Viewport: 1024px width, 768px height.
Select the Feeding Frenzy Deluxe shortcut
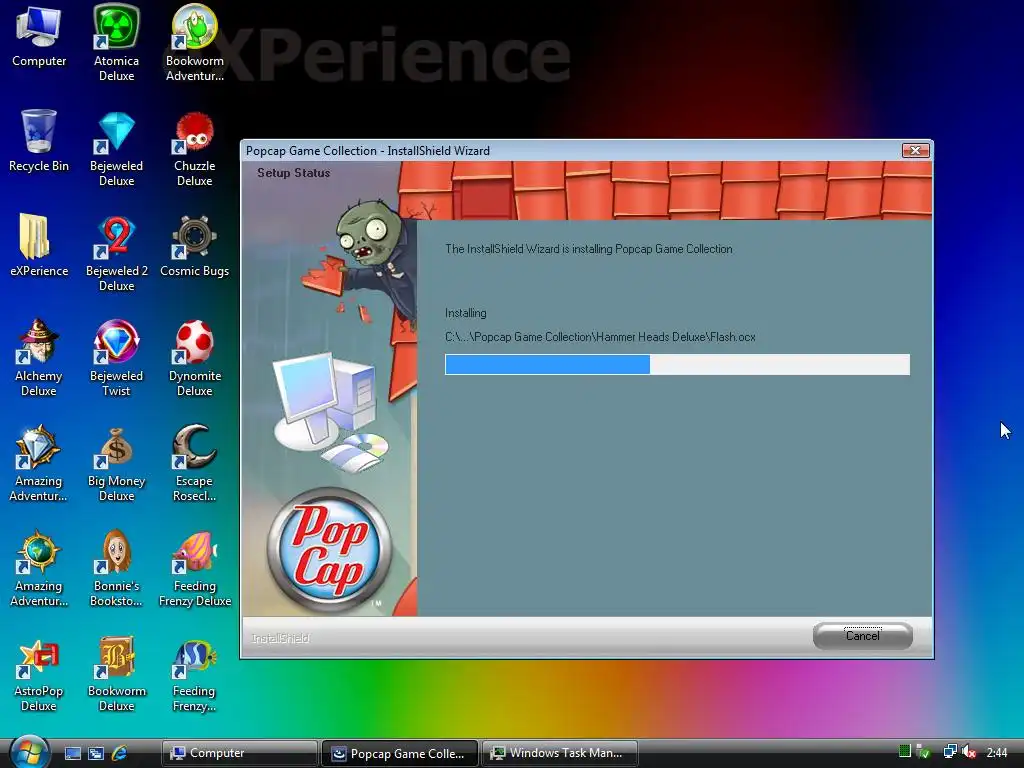(x=194, y=568)
